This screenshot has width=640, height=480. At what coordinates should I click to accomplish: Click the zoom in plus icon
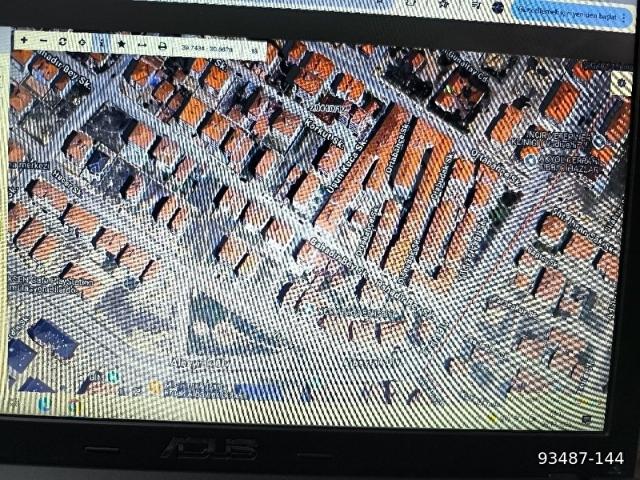[x=24, y=40]
